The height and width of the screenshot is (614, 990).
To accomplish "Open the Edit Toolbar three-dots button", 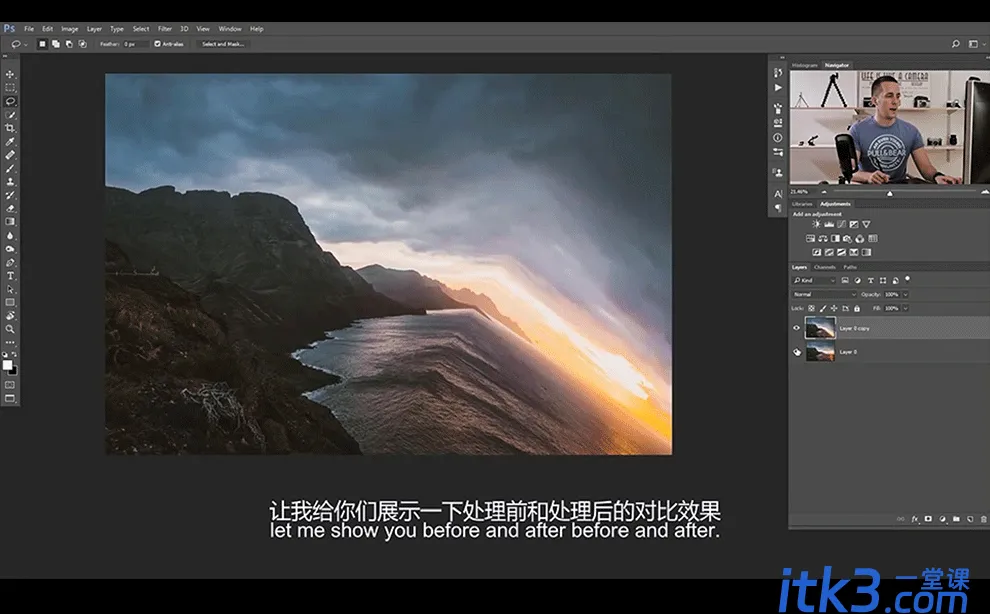I will tap(10, 342).
